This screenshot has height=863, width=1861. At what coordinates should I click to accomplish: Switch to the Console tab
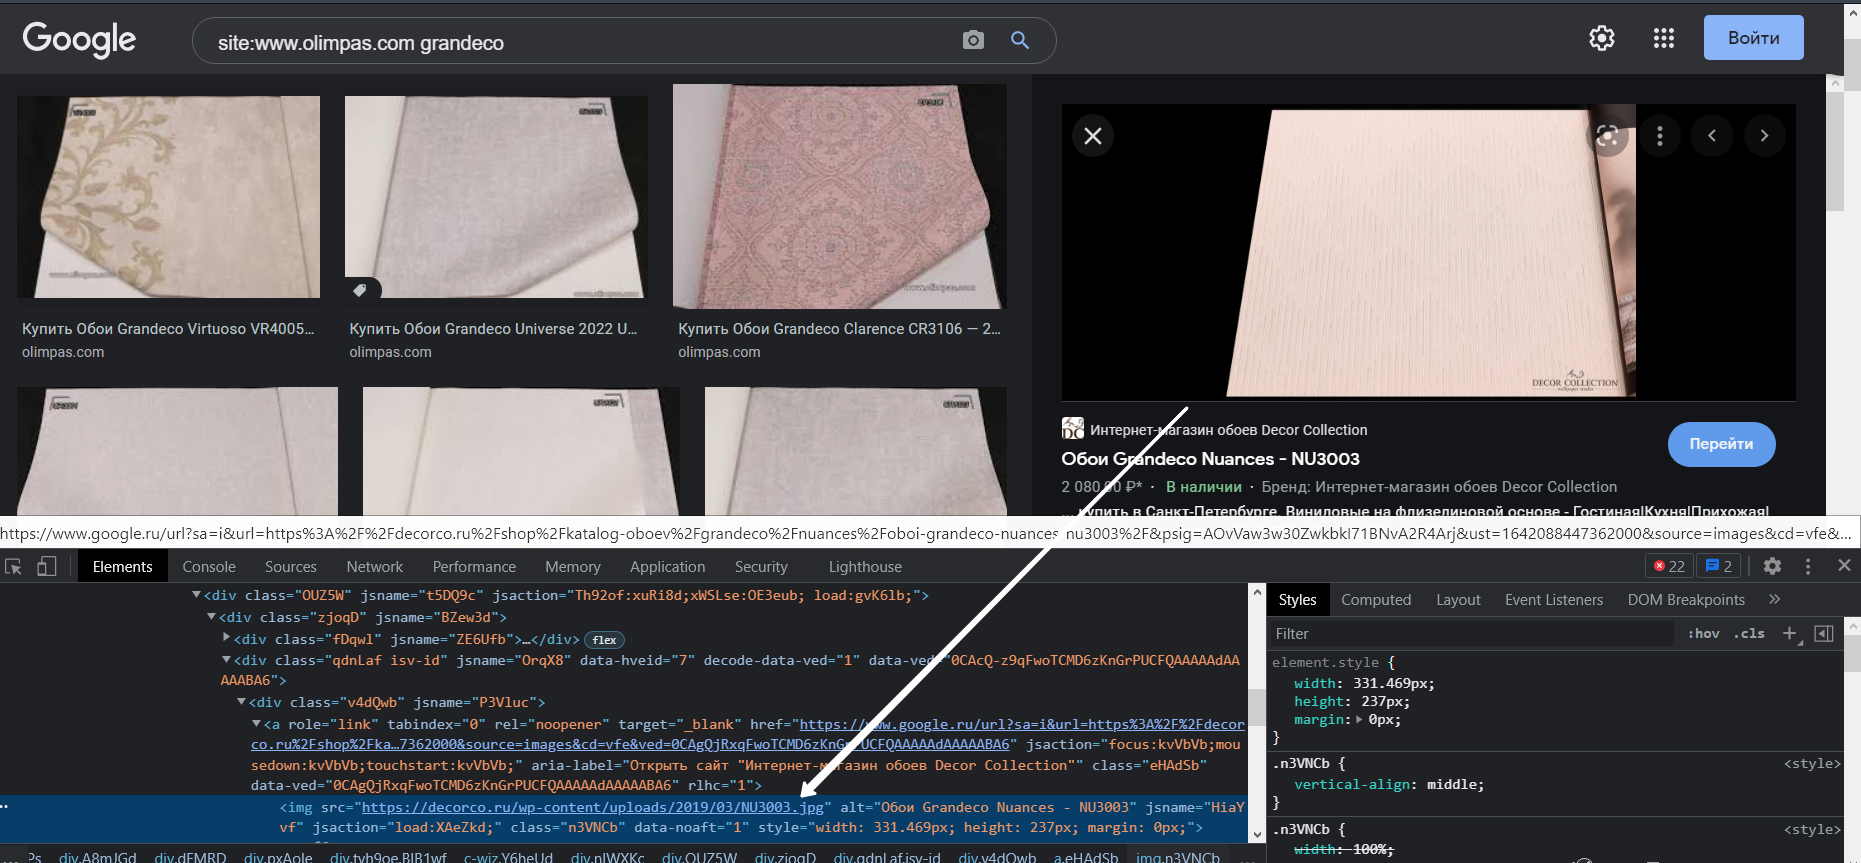pos(209,567)
